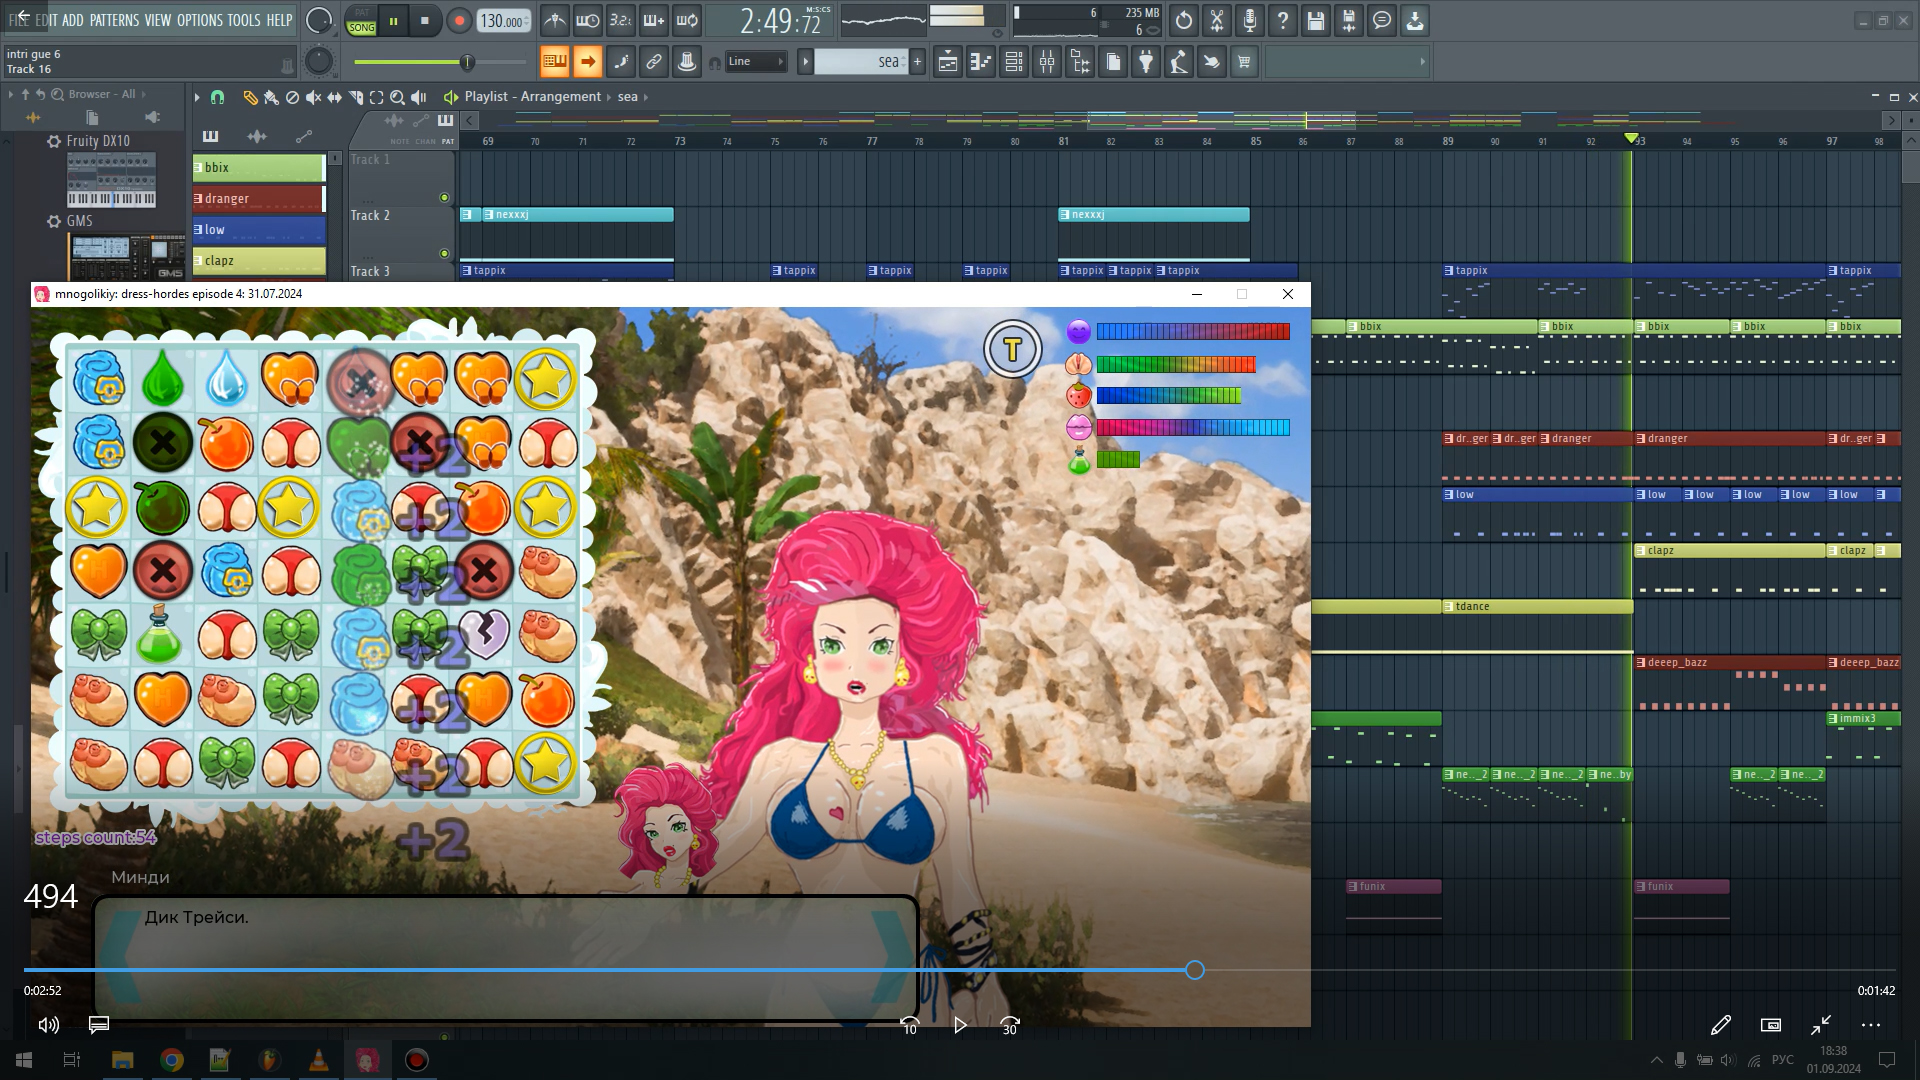1920x1080 pixels.
Task: Click the one-click audio recording microphone
Action: tap(1250, 20)
